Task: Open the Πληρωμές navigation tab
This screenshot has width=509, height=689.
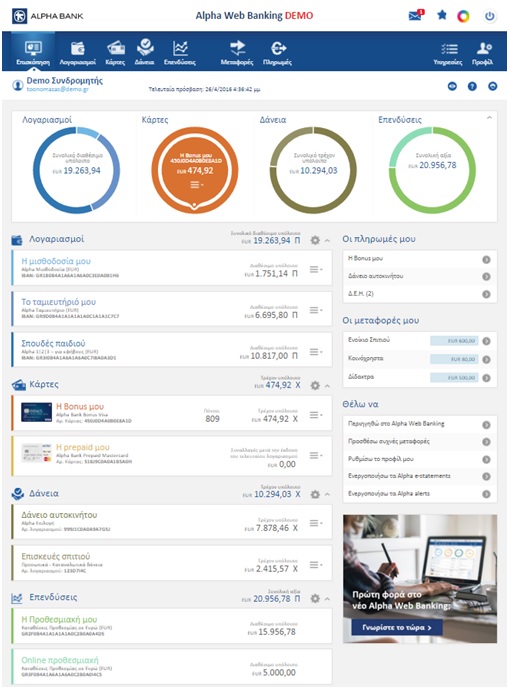Action: click(x=277, y=53)
